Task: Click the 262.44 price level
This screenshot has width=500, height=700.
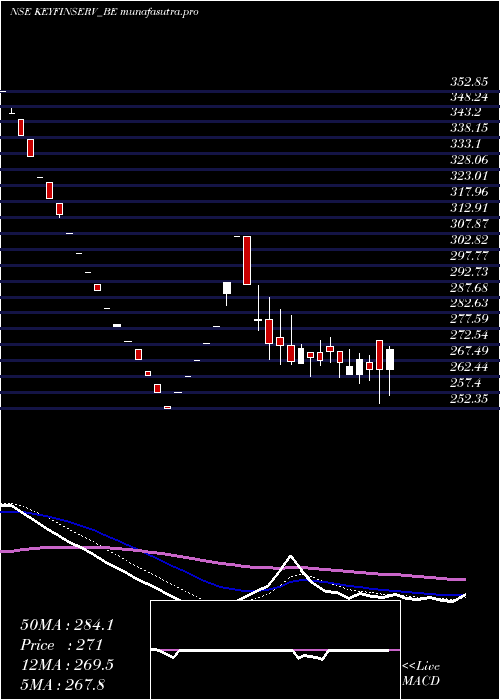Action: (x=468, y=367)
